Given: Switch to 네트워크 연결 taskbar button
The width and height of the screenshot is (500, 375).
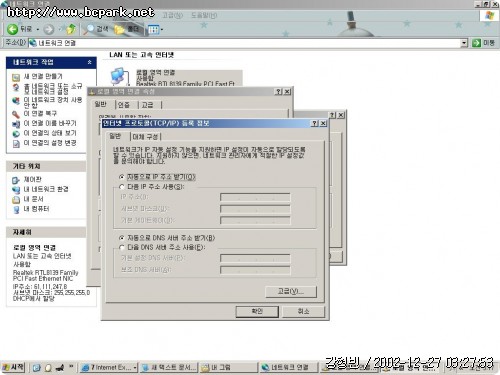Looking at the screenshot, I should pyautogui.click(x=289, y=368).
